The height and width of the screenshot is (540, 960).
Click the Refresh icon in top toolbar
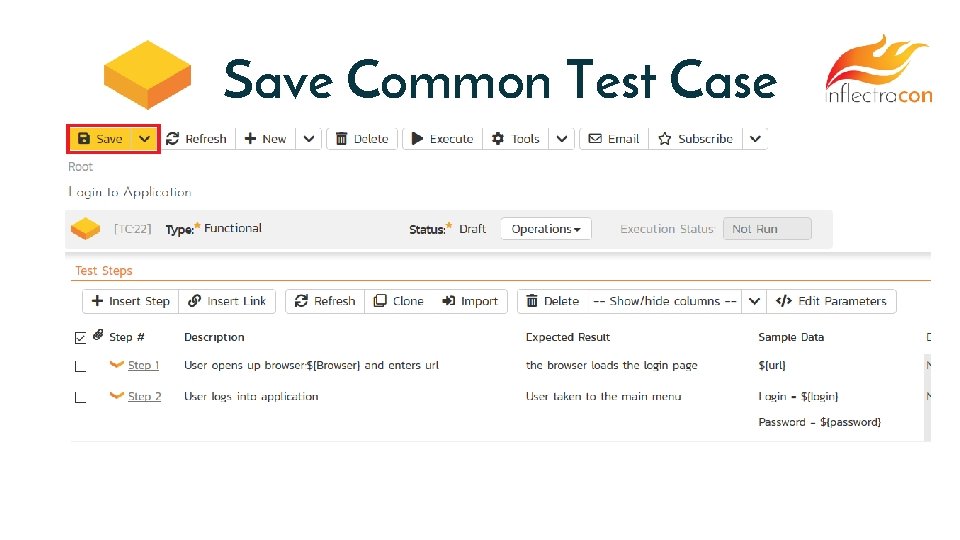173,139
